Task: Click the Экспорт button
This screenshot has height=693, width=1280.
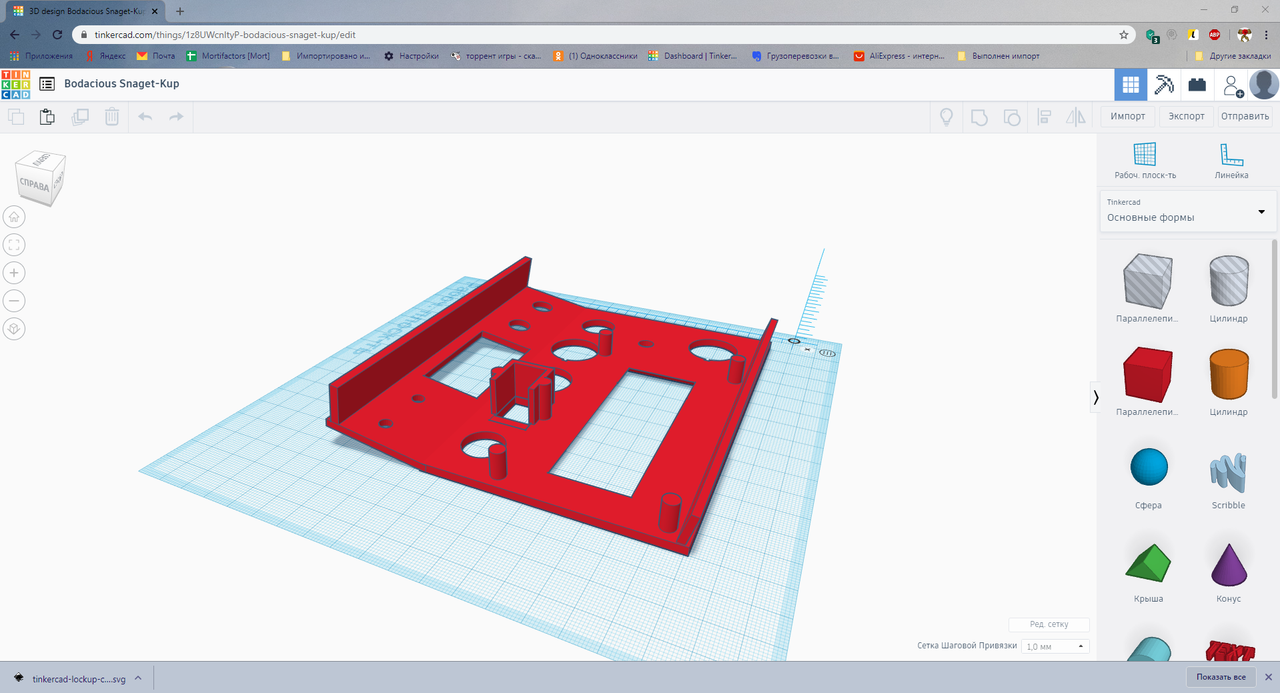Action: (1186, 116)
